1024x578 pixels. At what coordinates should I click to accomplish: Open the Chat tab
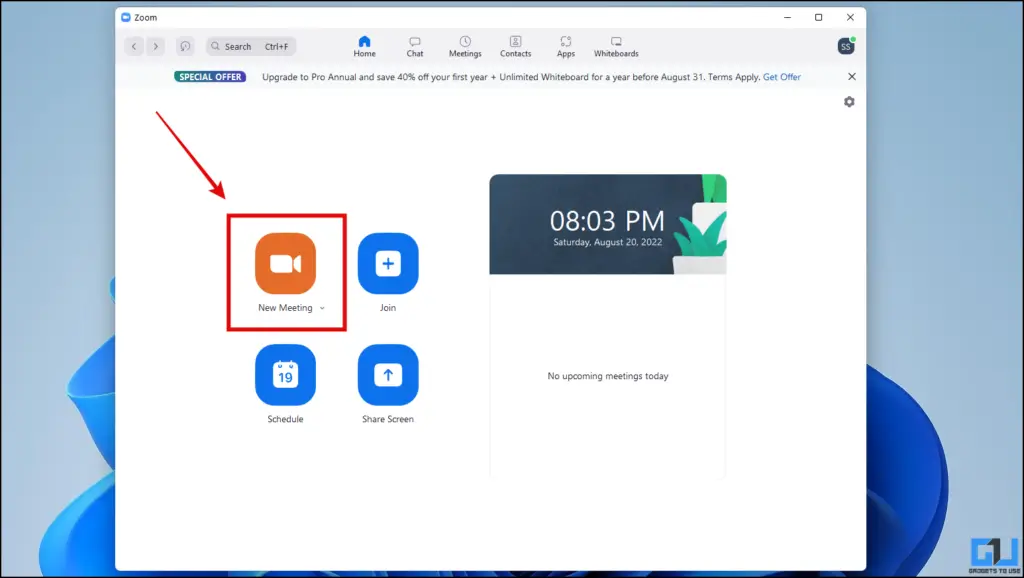(415, 46)
